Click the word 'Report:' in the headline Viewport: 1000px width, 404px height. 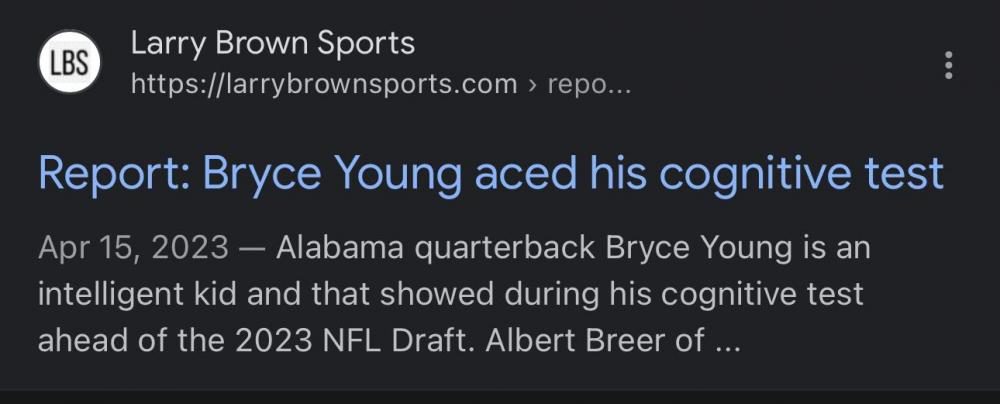pyautogui.click(x=112, y=174)
